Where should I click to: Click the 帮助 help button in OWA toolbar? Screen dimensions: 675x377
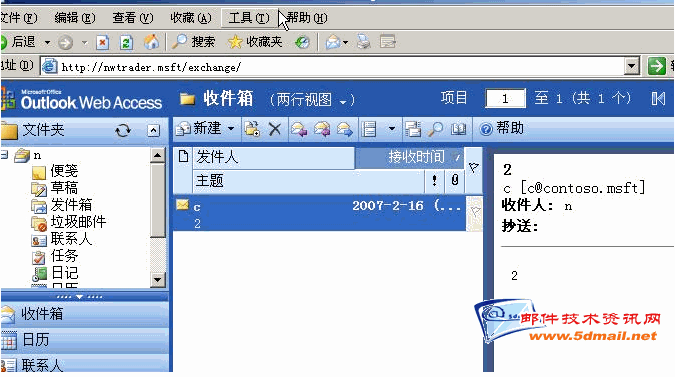[502, 128]
